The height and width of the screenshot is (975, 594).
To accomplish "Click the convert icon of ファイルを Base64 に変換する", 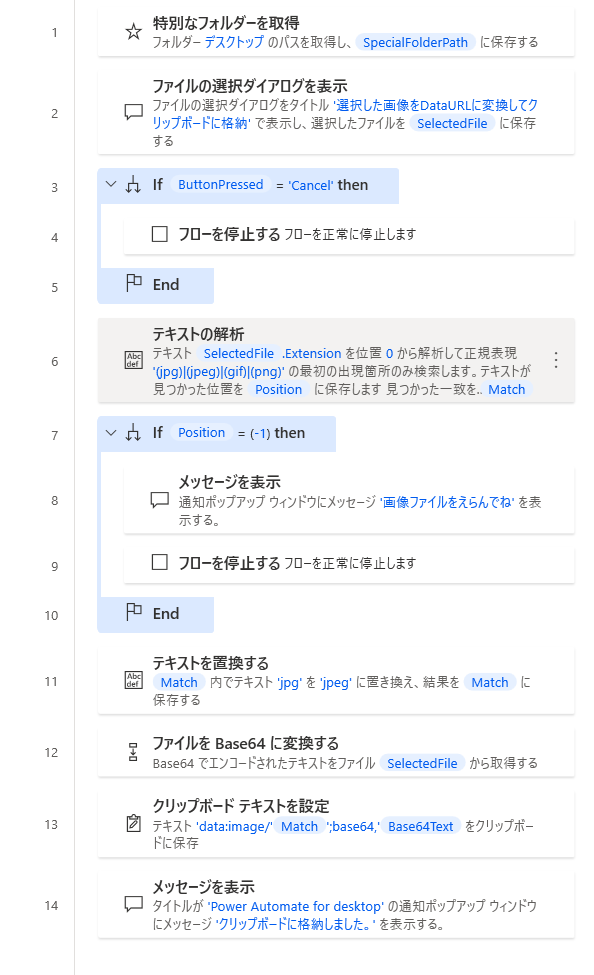I will coord(133,752).
